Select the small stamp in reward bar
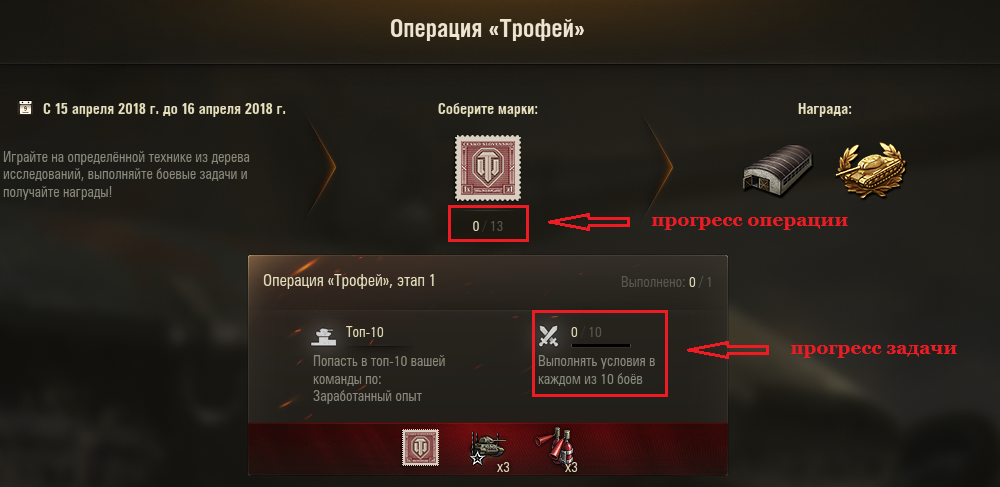Screen dimensions: 1000x487 (416, 447)
